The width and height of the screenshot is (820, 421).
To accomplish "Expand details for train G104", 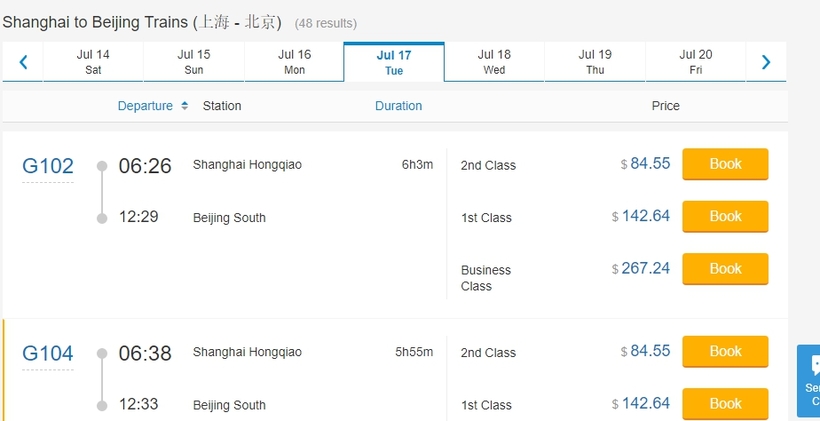I will click(x=48, y=354).
